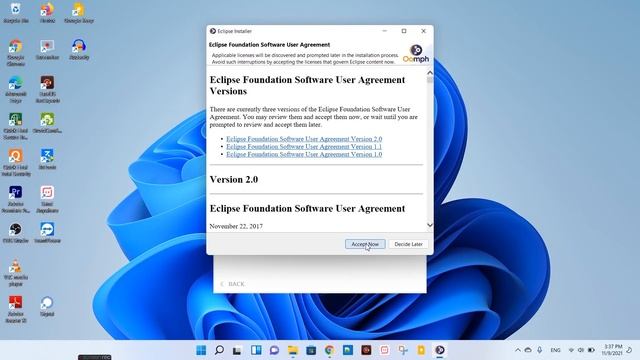Select the orange Q desktop shortcut
The image size is (640, 360).
(16, 162)
